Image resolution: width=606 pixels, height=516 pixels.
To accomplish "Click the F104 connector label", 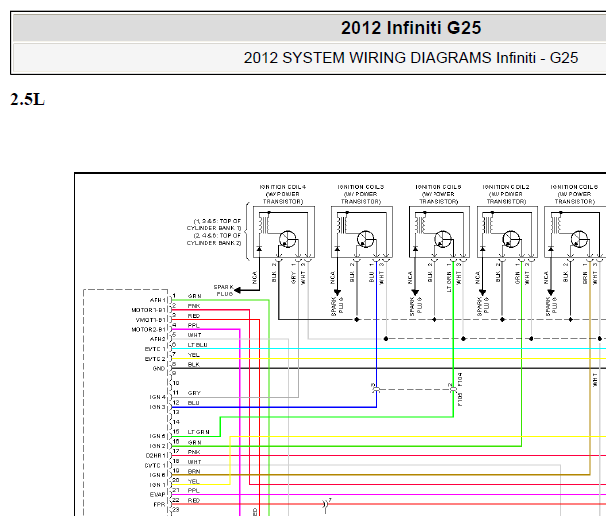I will tap(460, 380).
